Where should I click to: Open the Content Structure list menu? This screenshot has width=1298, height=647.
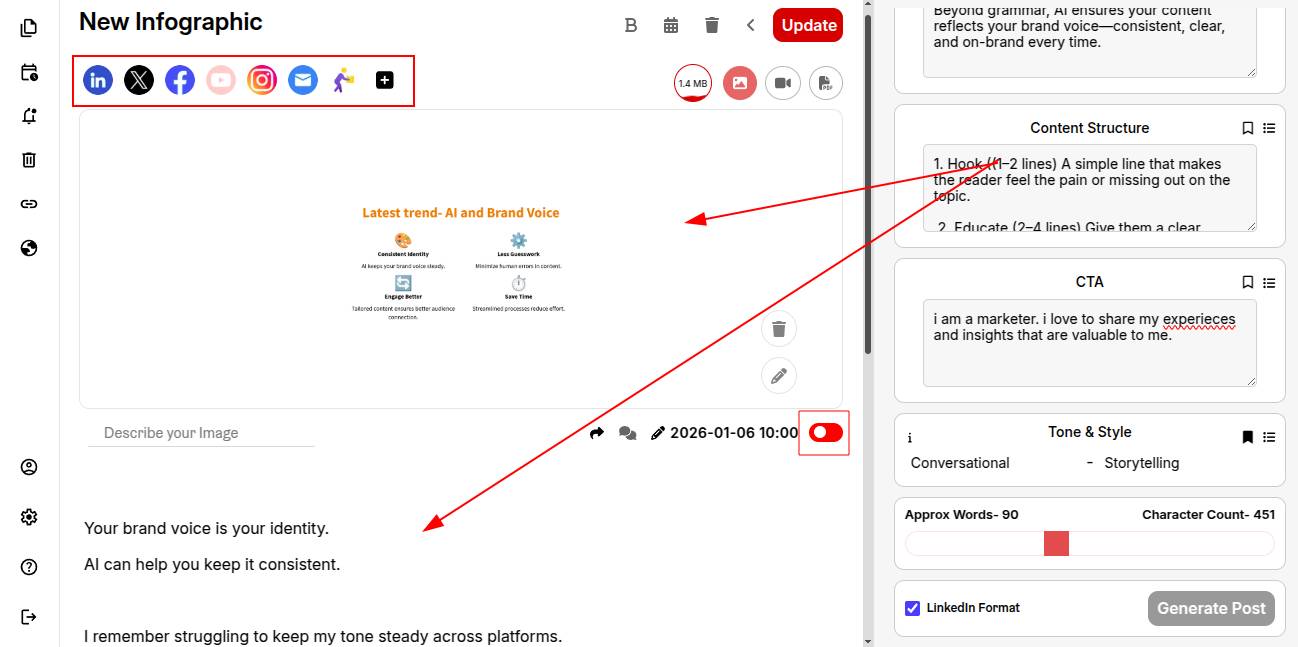1269,128
